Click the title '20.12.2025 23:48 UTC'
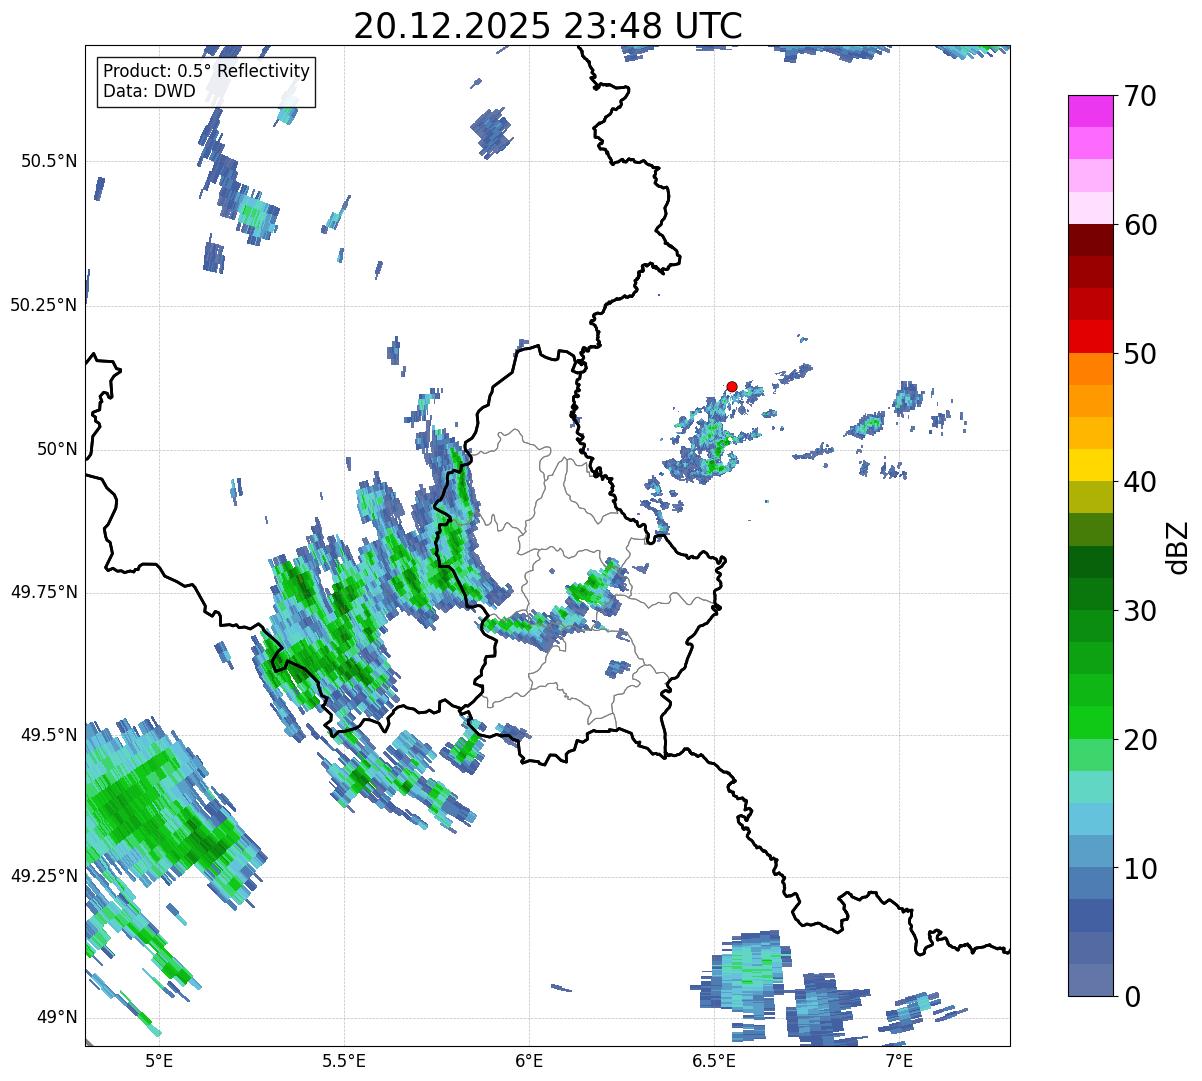The height and width of the screenshot is (1081, 1202). (548, 25)
